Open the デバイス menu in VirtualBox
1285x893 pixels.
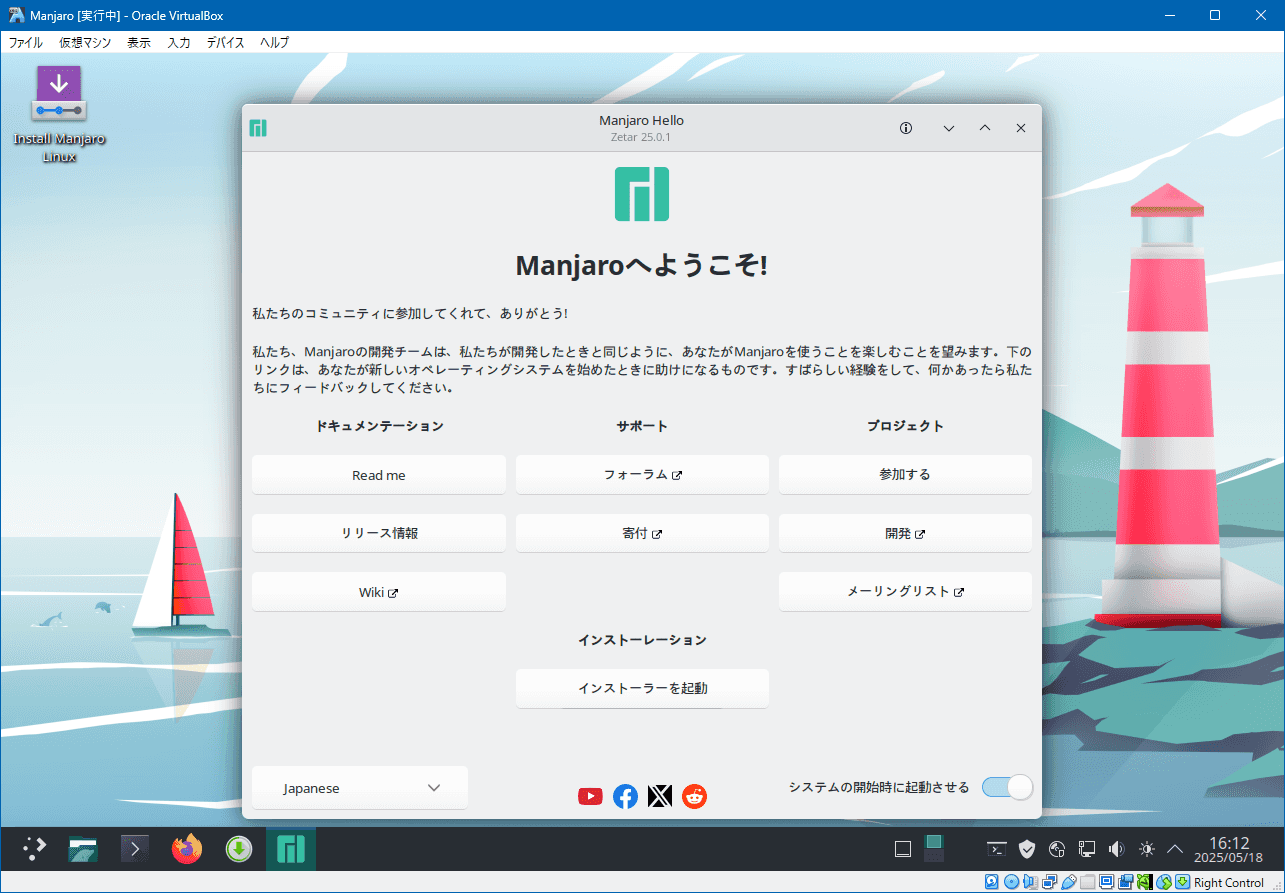coord(225,42)
